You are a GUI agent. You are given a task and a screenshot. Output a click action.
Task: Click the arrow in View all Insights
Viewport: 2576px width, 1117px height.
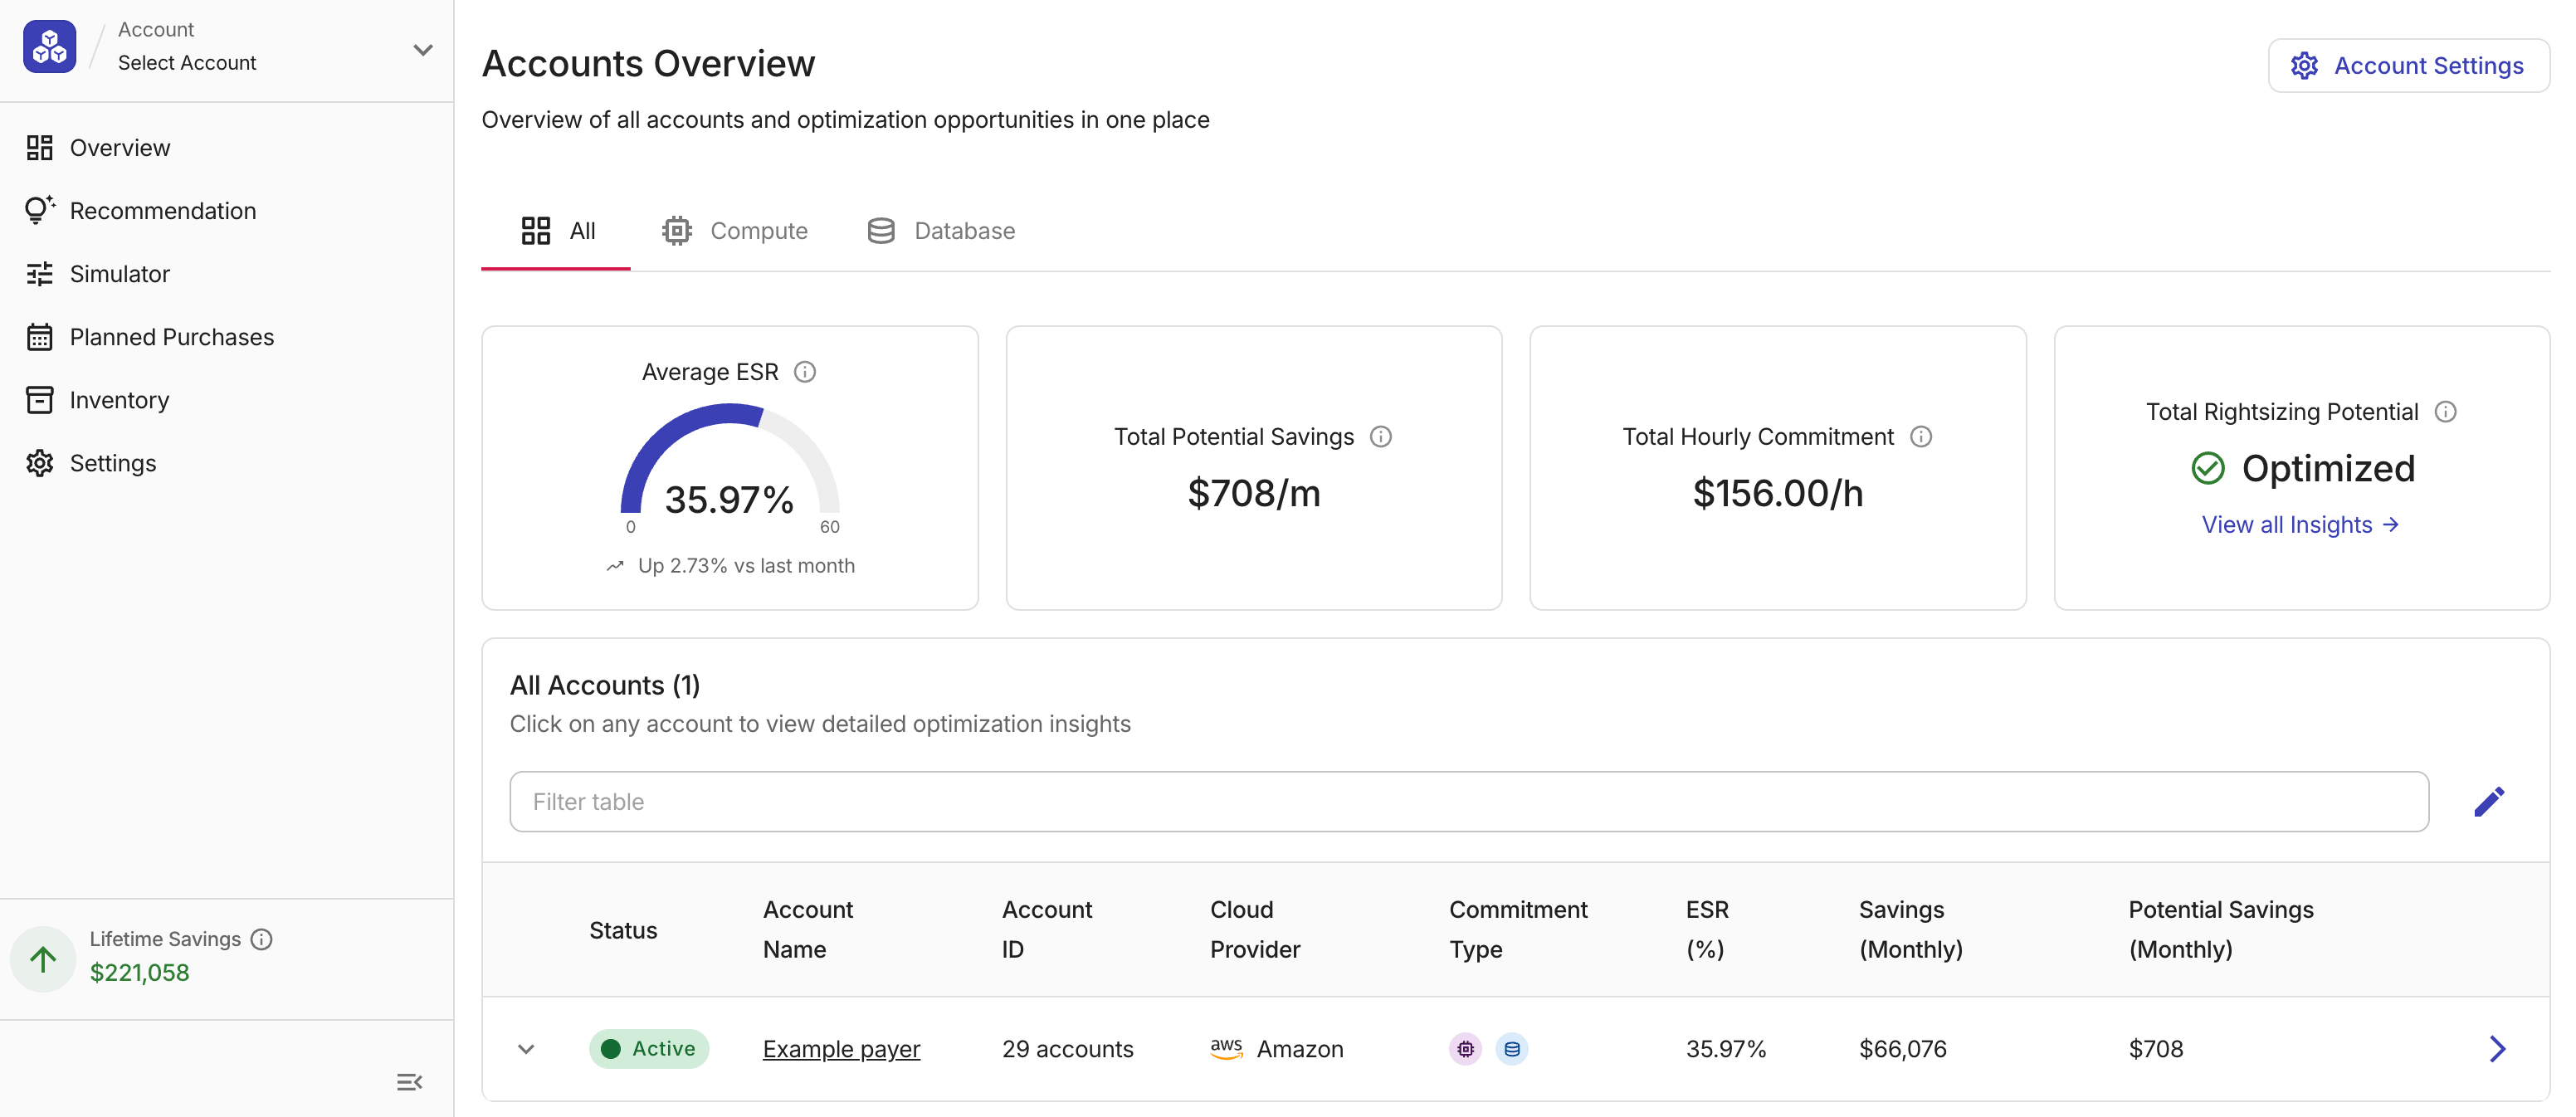tap(2390, 525)
